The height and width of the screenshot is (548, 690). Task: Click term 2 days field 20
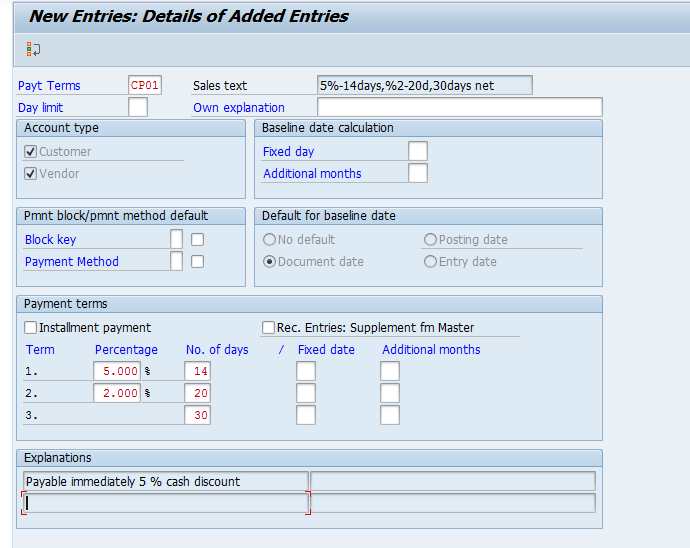pos(197,393)
